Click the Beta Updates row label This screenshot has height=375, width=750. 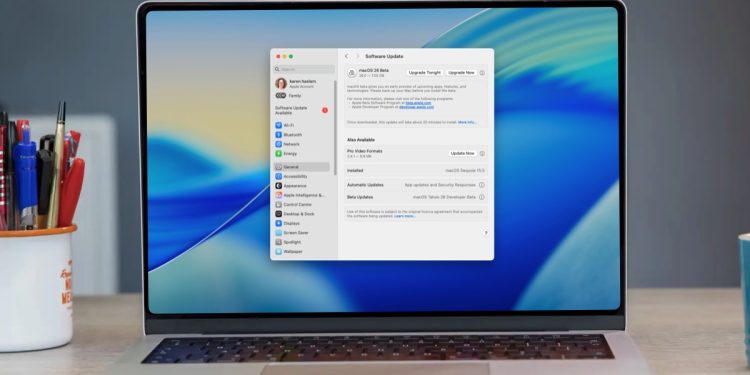coord(360,197)
